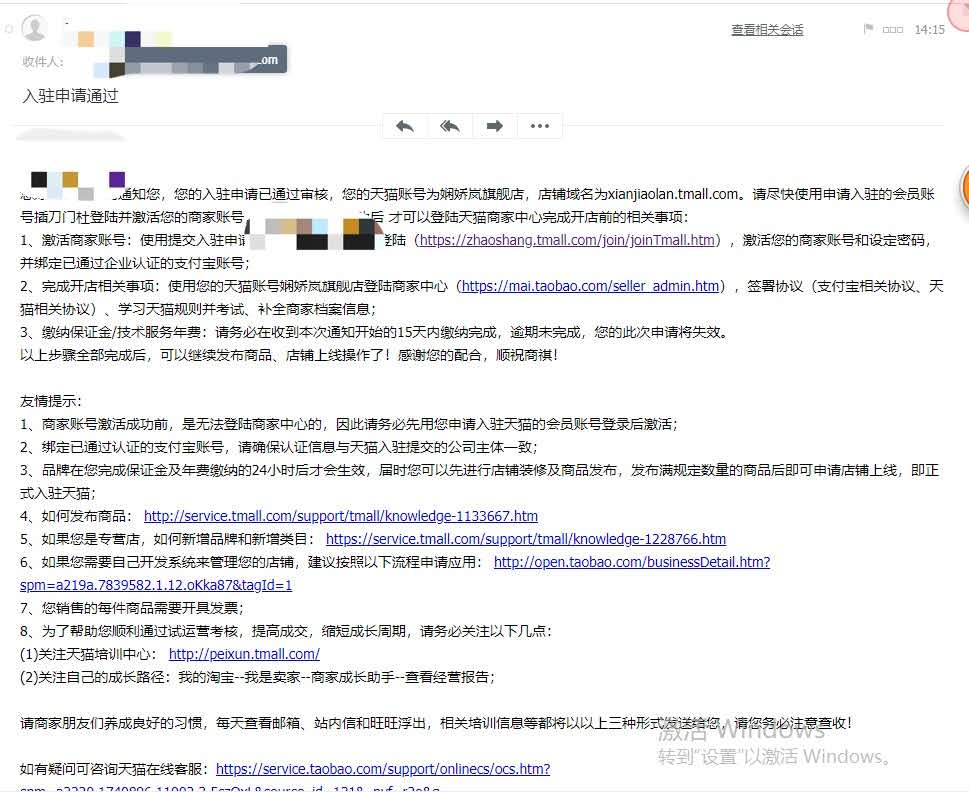
Task: Flag this email with the flag icon
Action: 868,29
